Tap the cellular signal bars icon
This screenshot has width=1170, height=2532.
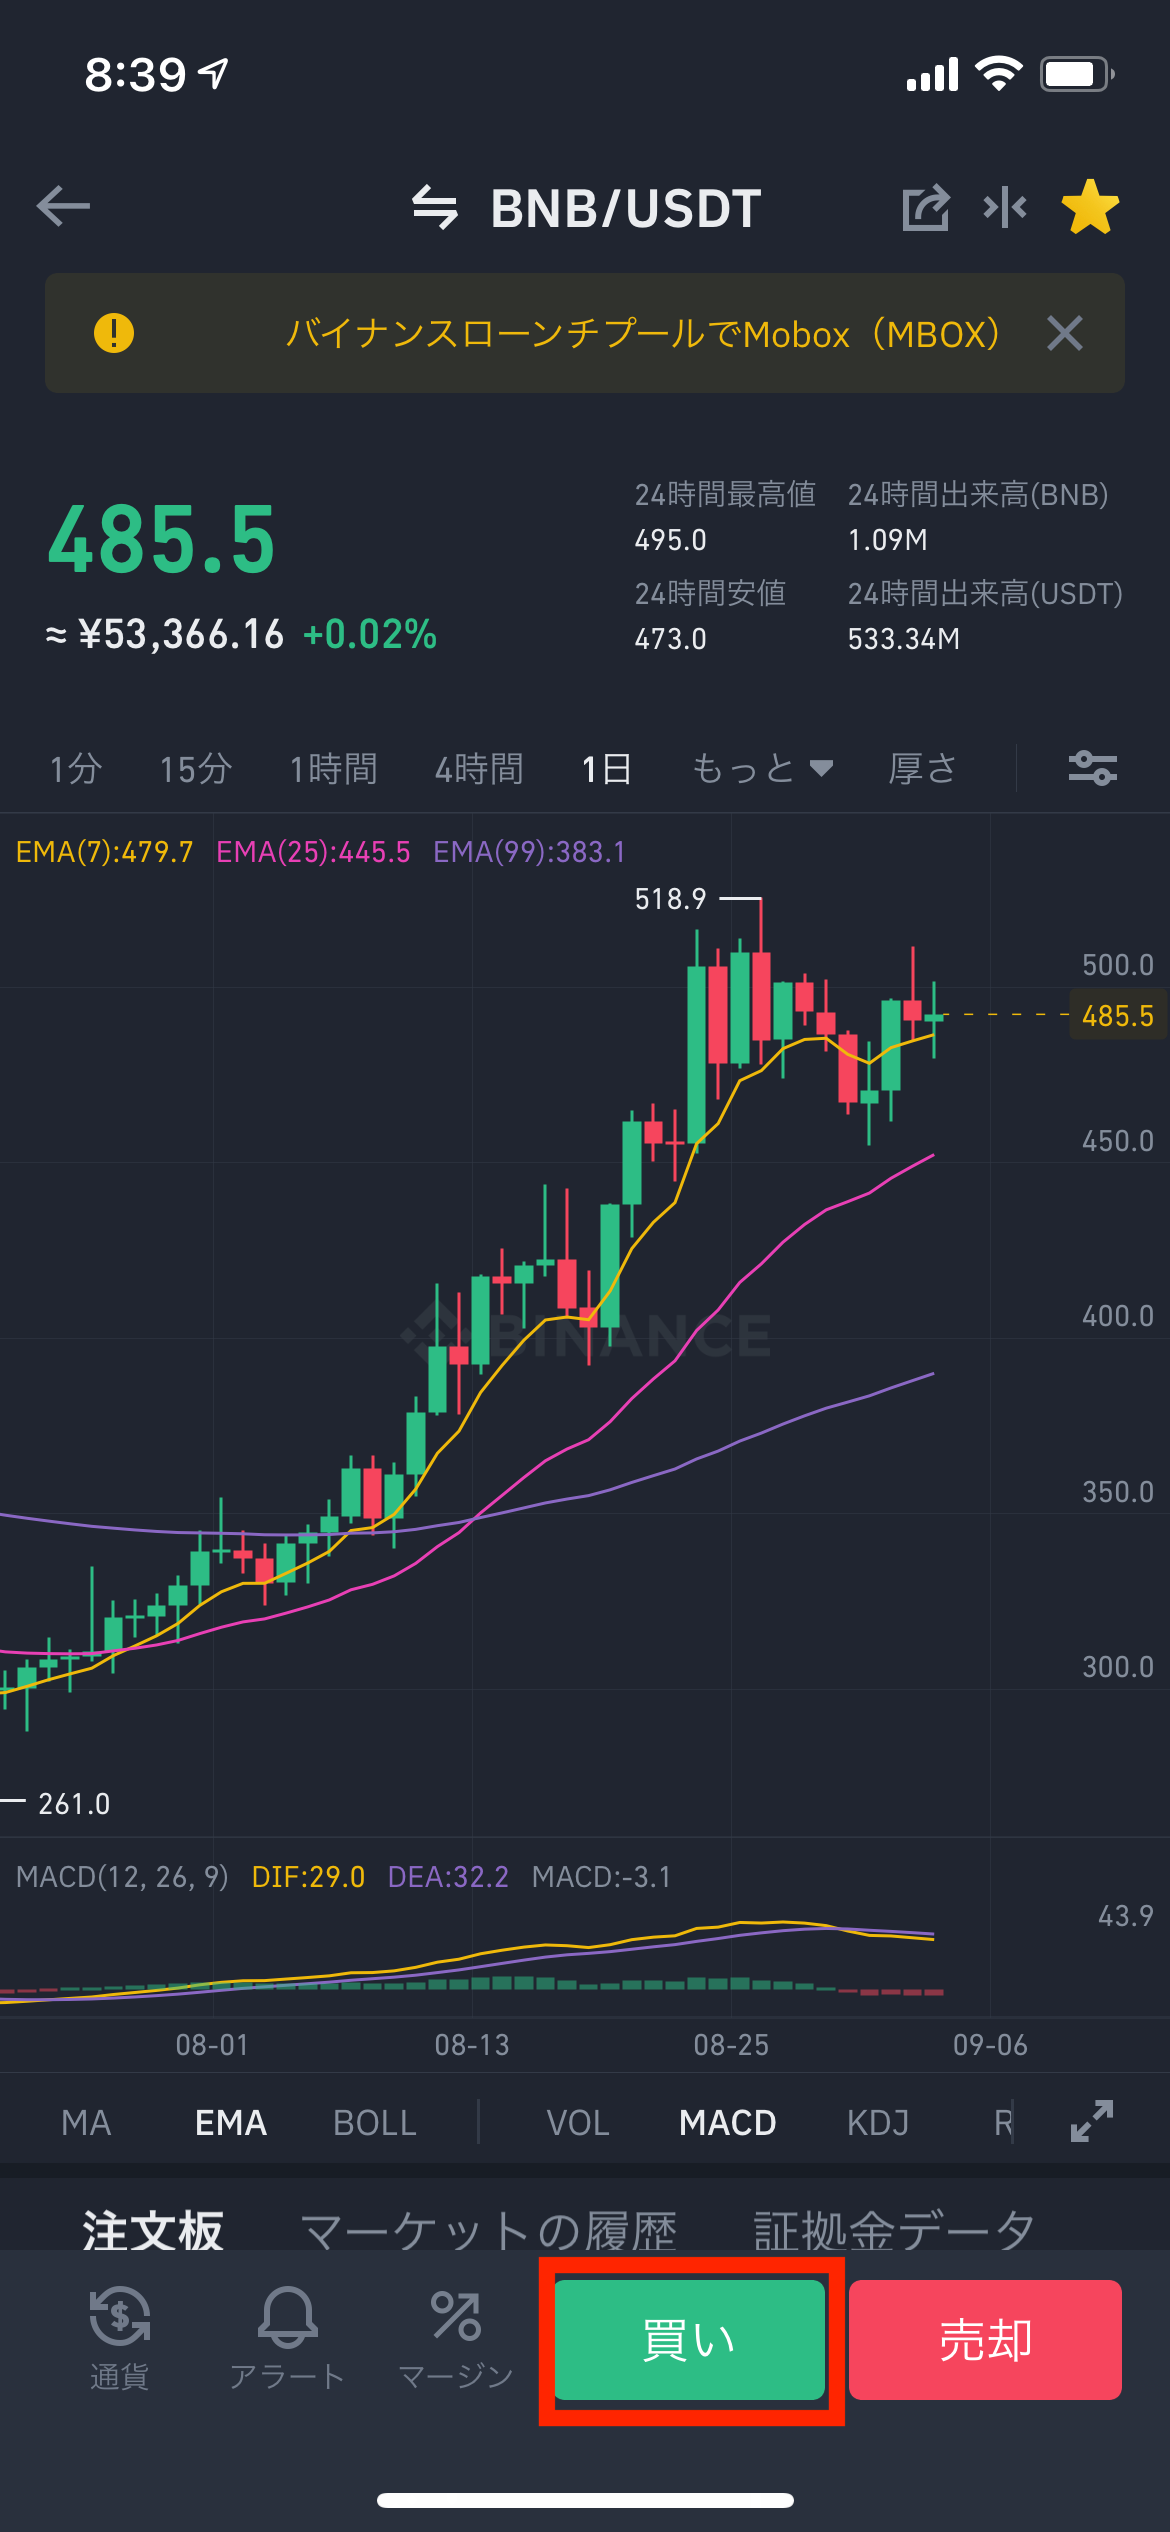(932, 74)
